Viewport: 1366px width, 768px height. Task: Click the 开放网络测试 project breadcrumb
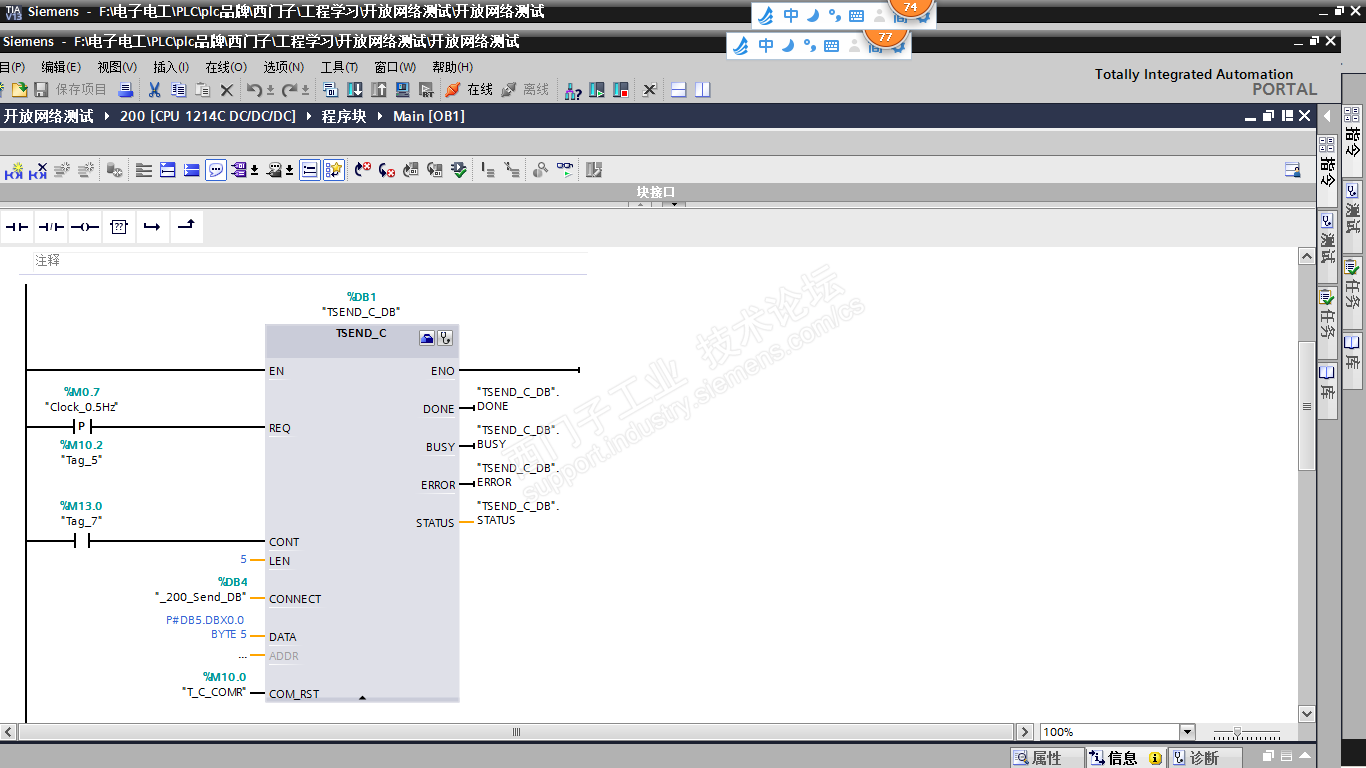click(48, 116)
